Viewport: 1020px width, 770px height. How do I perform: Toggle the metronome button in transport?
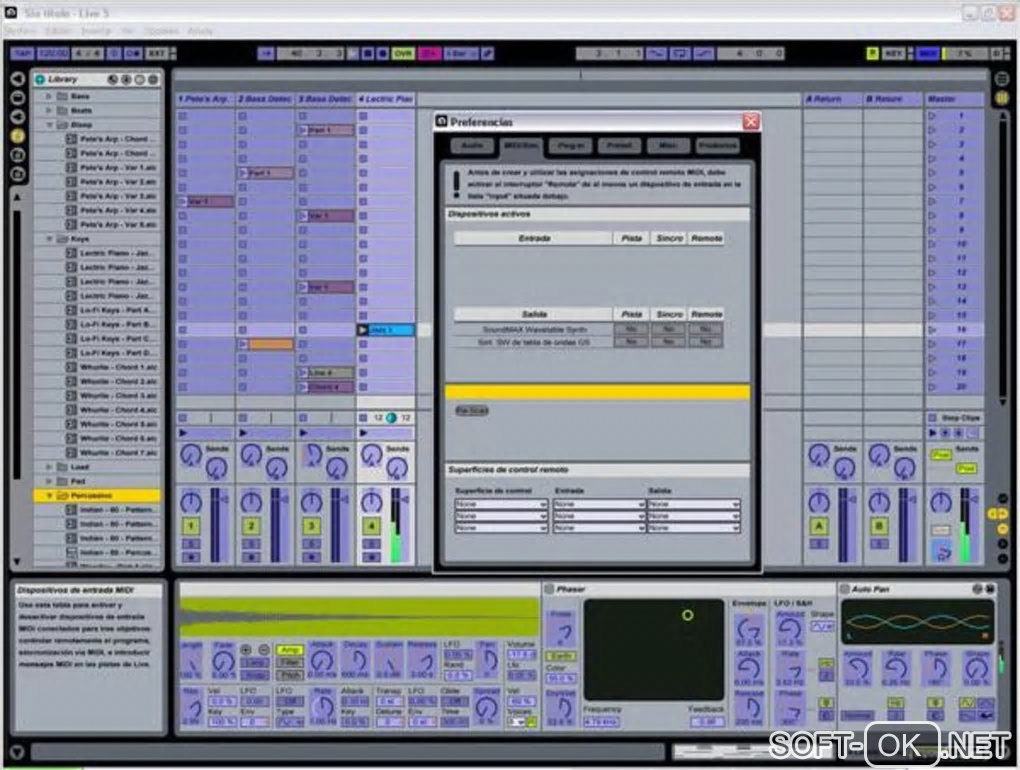133,53
